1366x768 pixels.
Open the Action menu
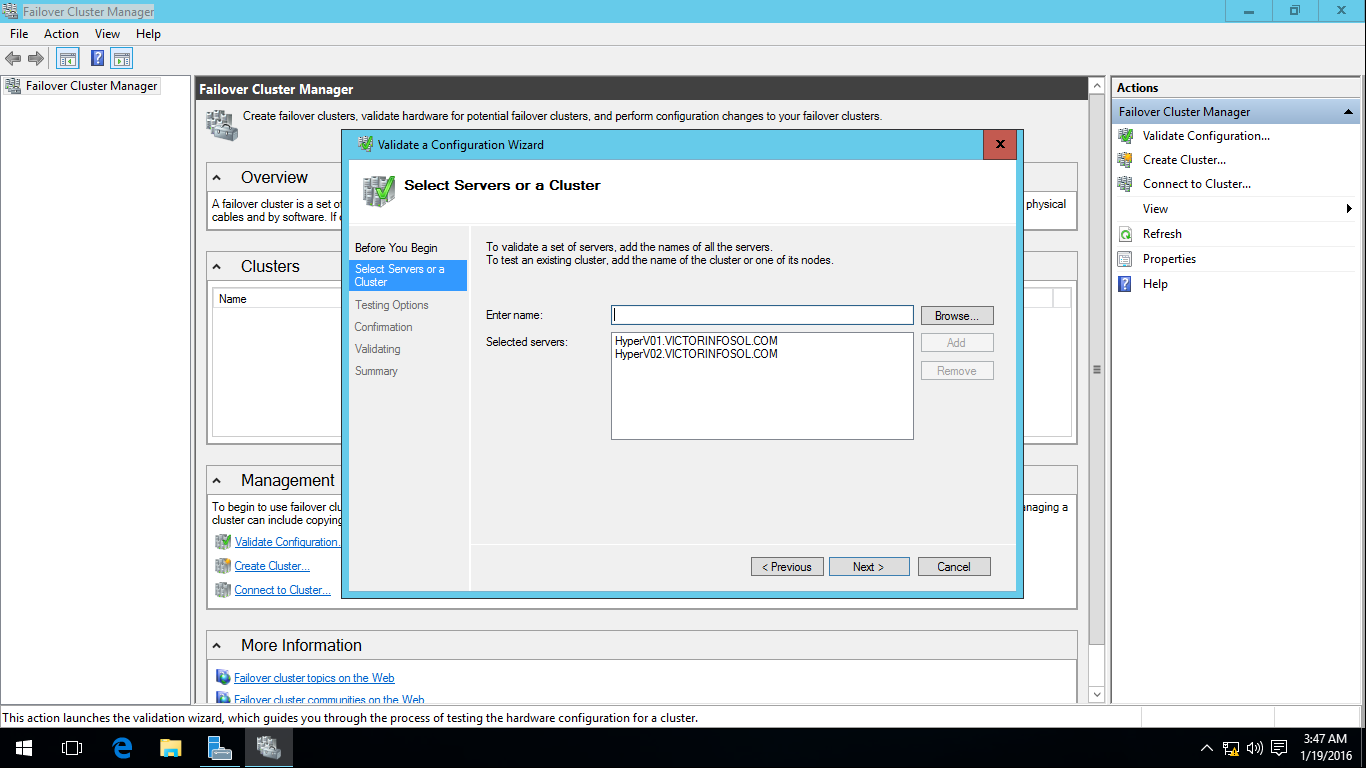[61, 34]
